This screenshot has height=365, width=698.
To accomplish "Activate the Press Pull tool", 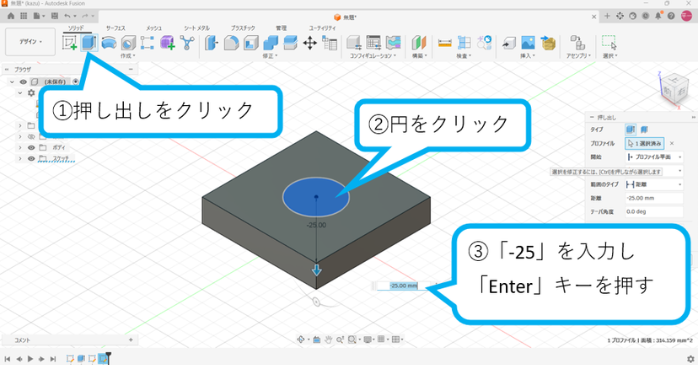I will coord(212,43).
